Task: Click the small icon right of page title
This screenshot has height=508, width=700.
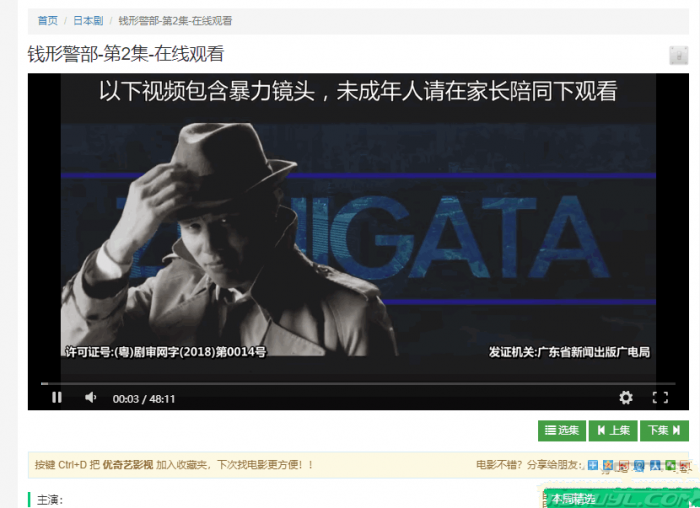Action: point(678,55)
